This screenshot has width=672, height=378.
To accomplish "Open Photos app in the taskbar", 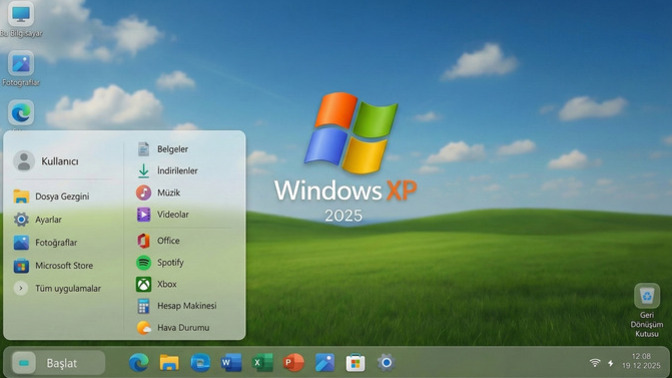I will (325, 363).
